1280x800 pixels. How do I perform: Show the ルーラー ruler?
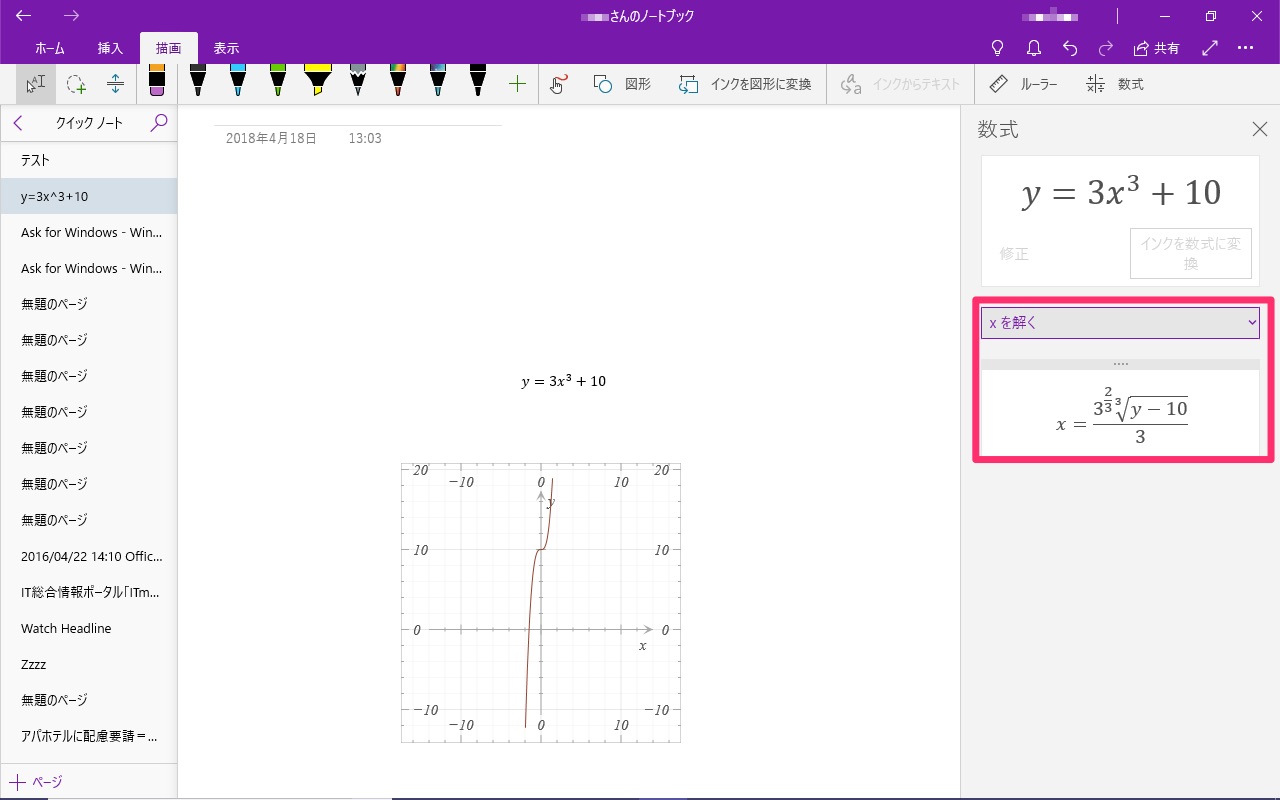(1022, 84)
